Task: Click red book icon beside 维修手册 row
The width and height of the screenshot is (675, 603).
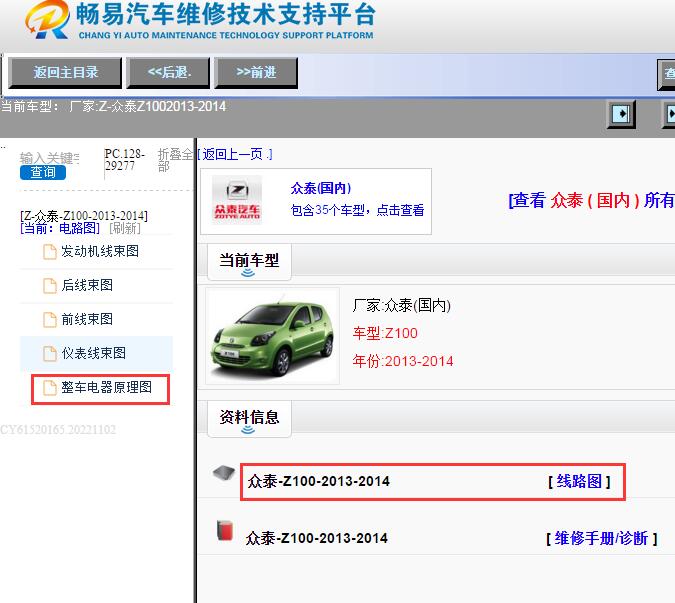Action: [x=225, y=530]
